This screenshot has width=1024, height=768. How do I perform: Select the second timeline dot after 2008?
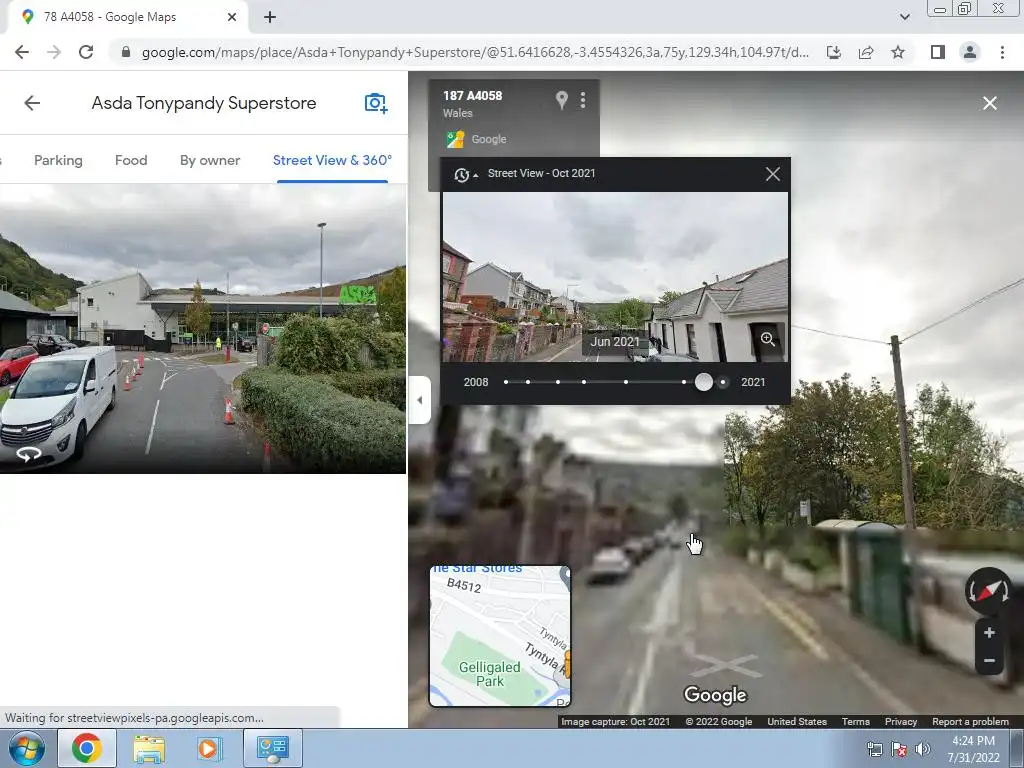(558, 382)
